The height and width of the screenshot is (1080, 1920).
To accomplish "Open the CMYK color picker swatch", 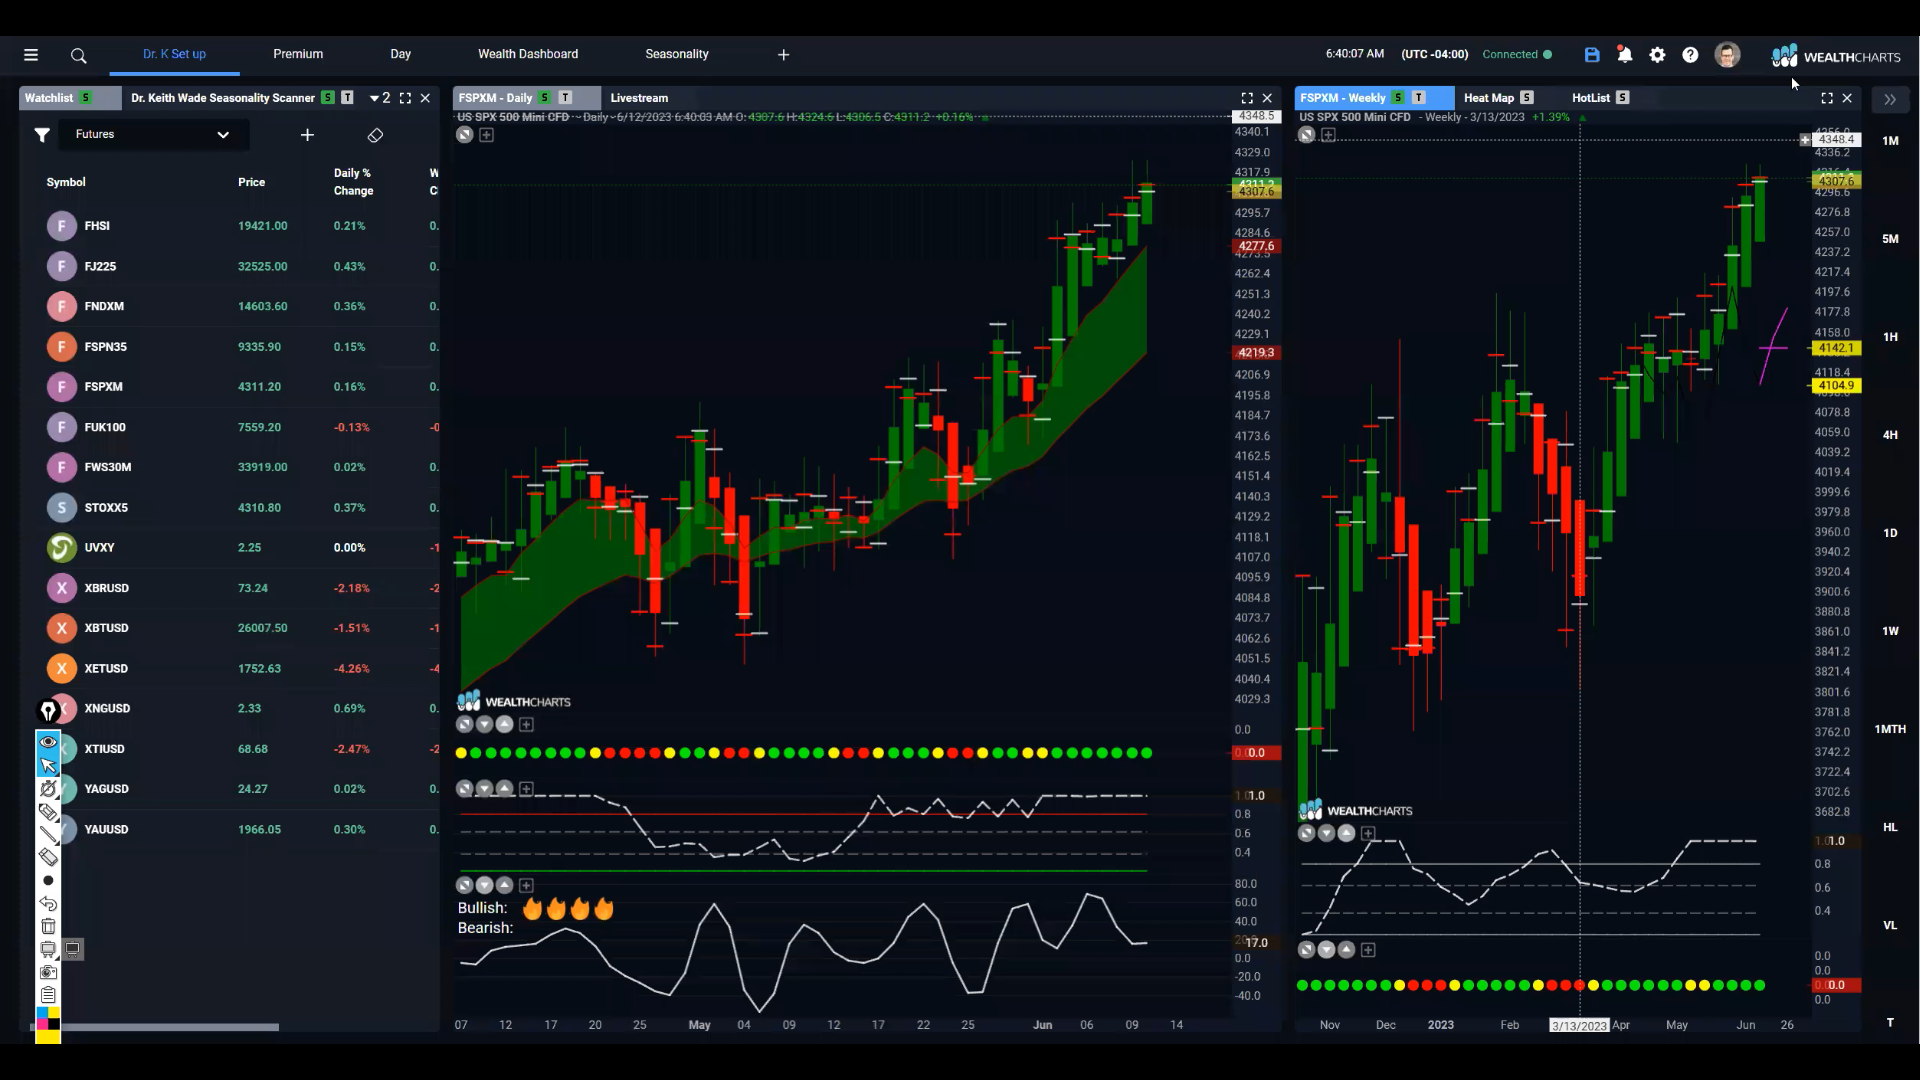I will [48, 1018].
